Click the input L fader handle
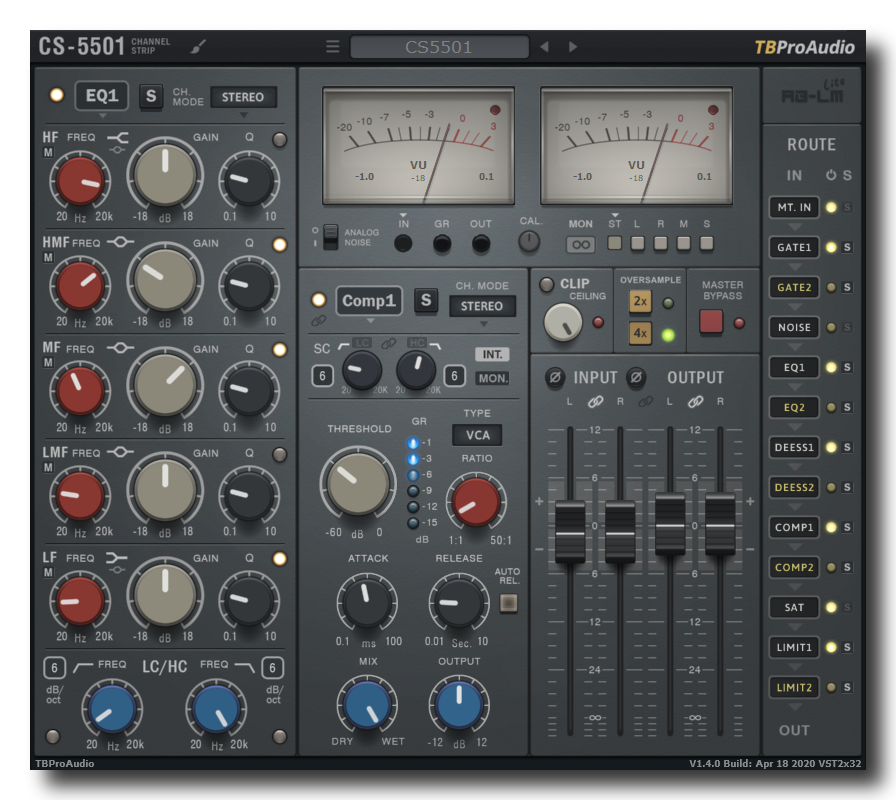 click(x=570, y=531)
